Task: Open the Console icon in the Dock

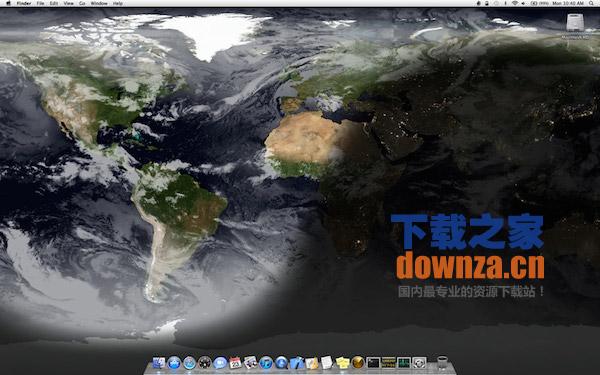Action: click(388, 362)
